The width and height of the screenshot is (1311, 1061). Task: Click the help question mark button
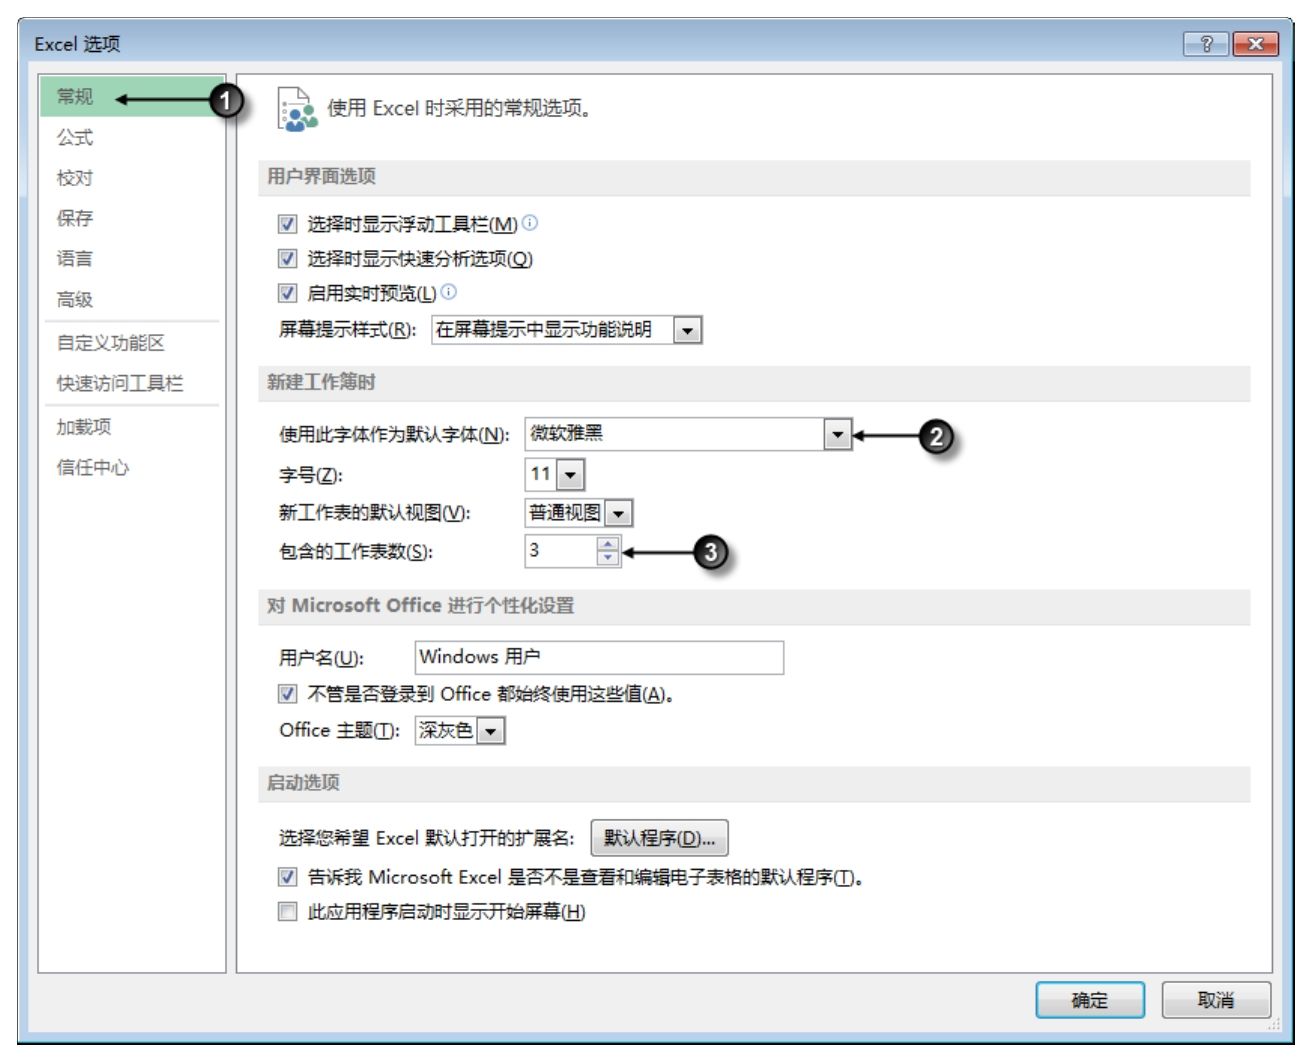[1205, 44]
